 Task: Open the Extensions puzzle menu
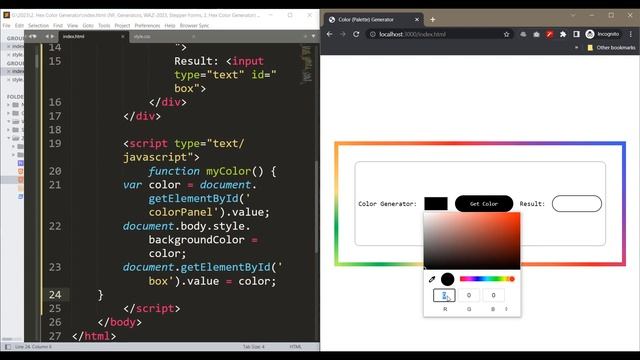563,34
